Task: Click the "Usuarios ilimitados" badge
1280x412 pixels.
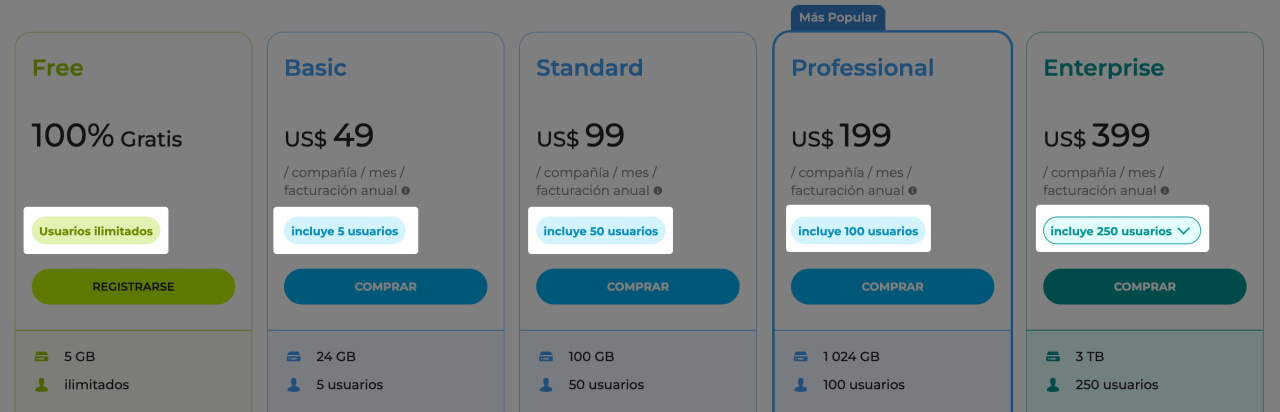Action: (x=96, y=231)
